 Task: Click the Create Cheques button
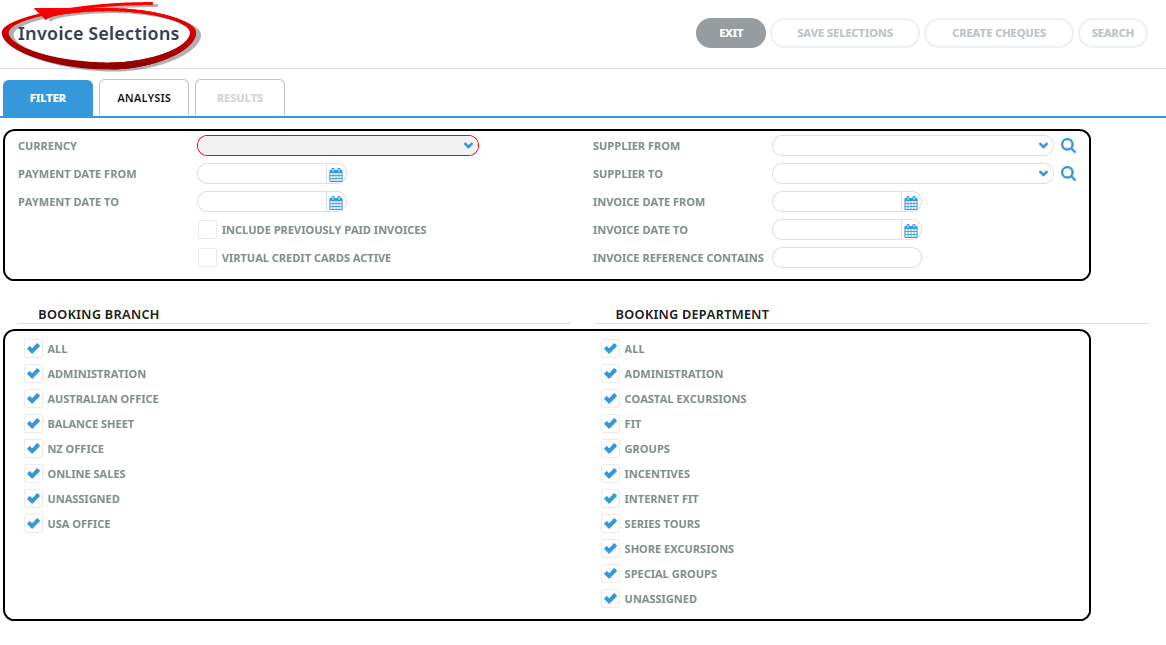pos(998,33)
